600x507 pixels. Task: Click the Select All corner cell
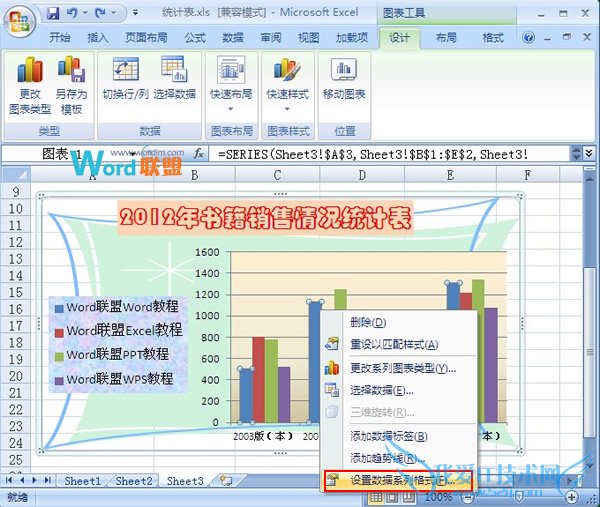[15, 175]
